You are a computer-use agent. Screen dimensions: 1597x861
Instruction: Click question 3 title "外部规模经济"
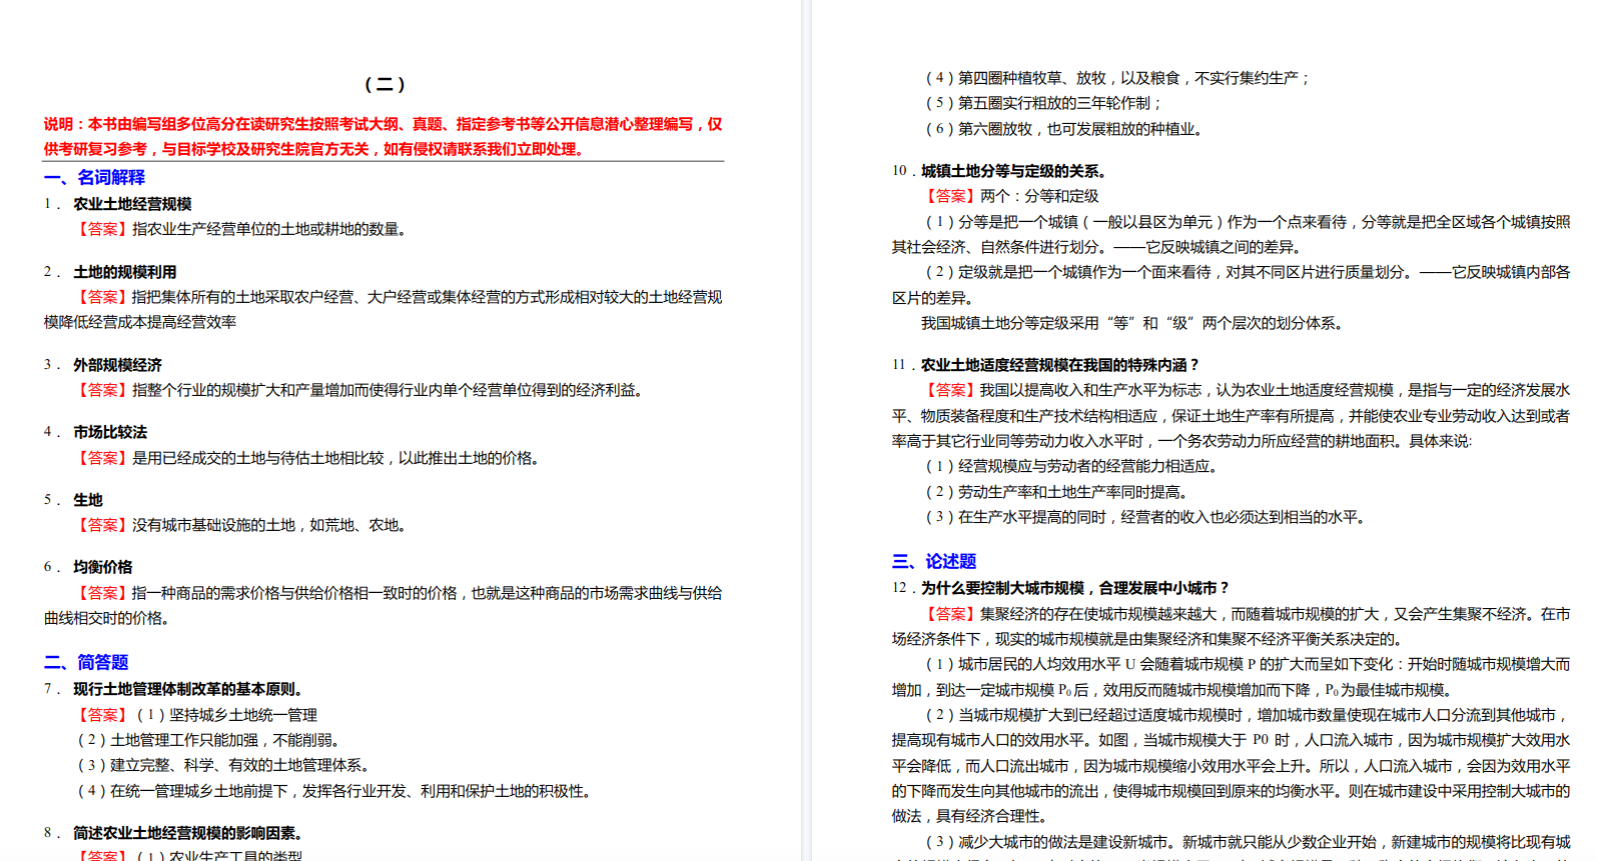point(117,365)
